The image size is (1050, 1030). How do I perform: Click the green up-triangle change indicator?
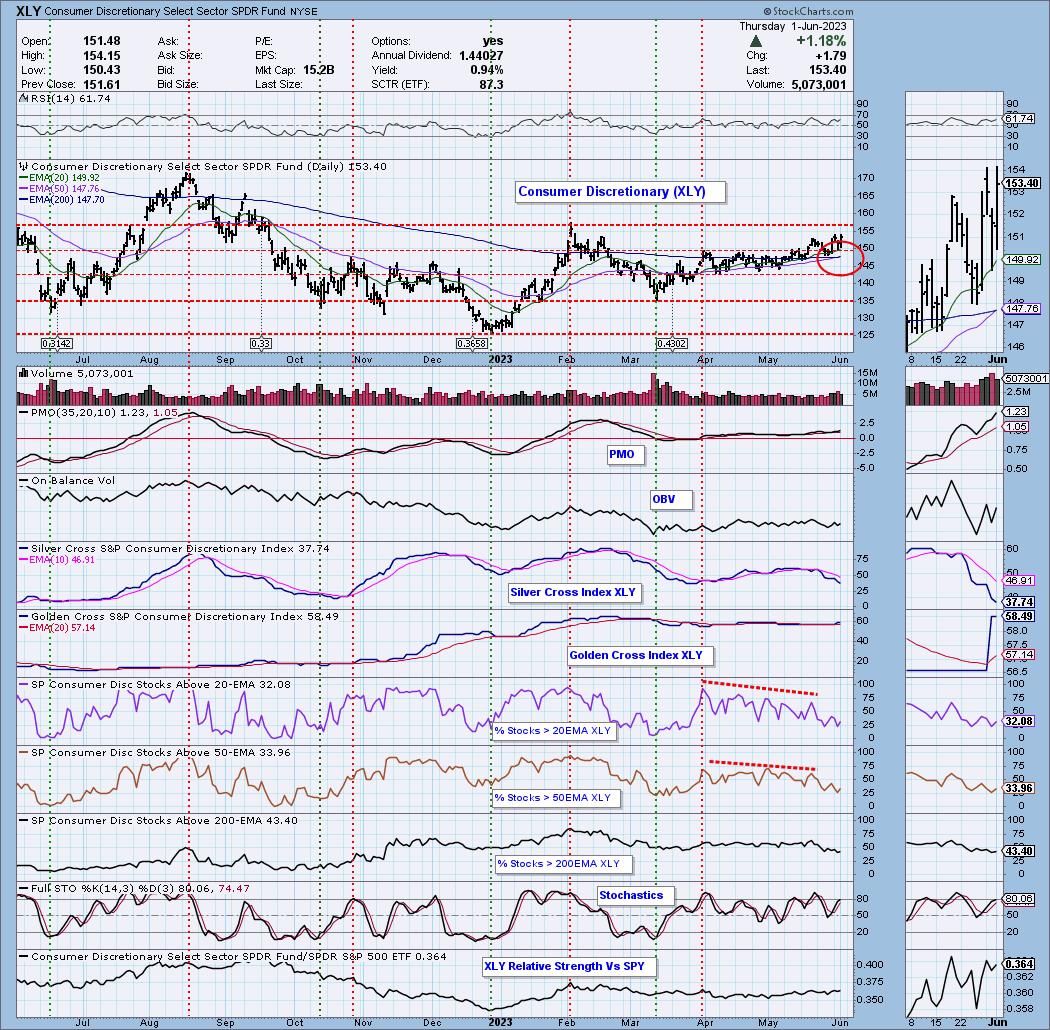coord(755,42)
